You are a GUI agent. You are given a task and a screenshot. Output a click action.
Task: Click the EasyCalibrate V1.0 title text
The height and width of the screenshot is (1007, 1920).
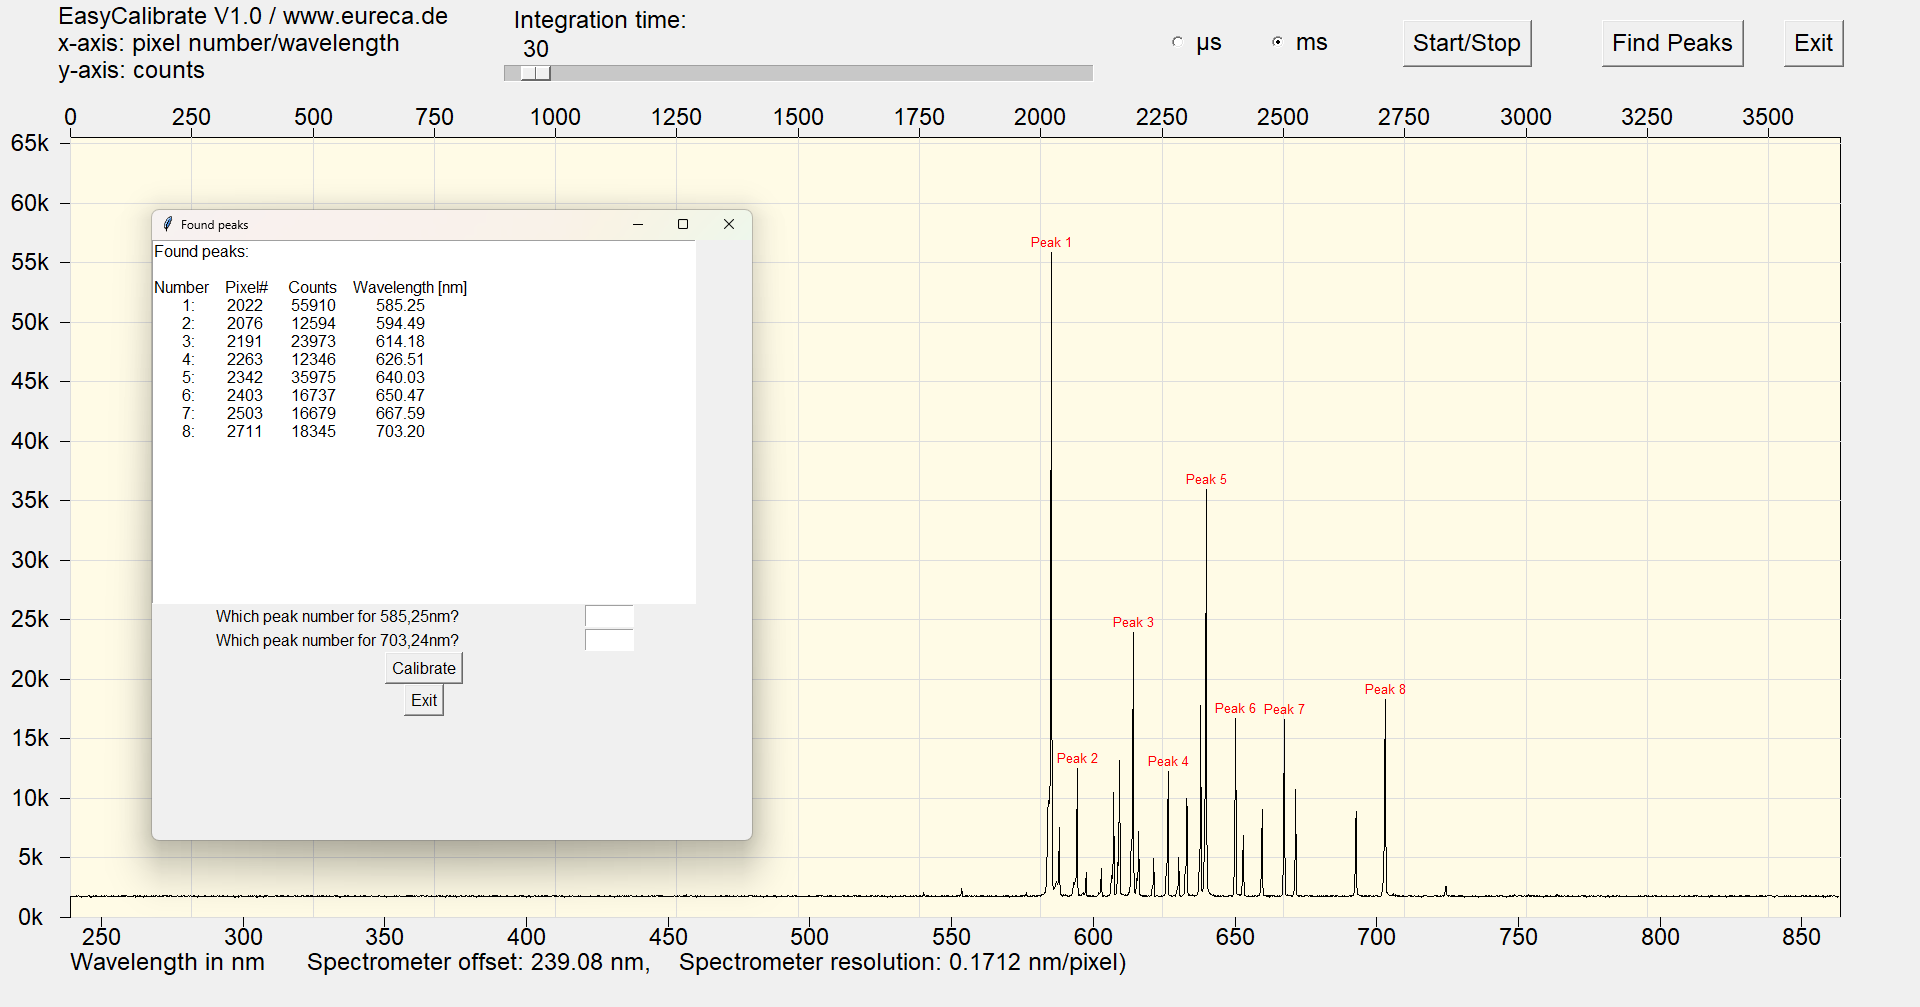[253, 16]
